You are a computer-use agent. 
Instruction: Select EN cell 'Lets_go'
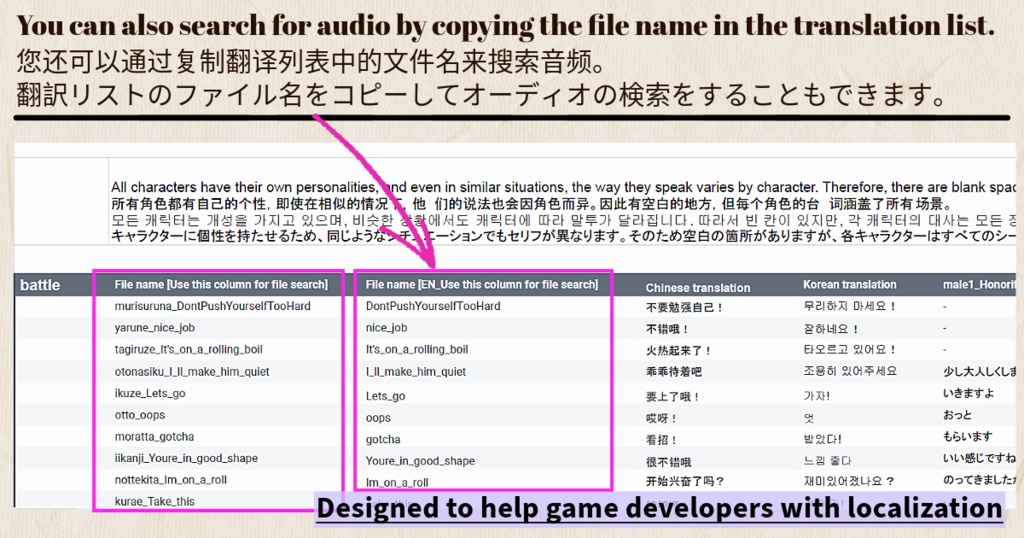(x=385, y=396)
